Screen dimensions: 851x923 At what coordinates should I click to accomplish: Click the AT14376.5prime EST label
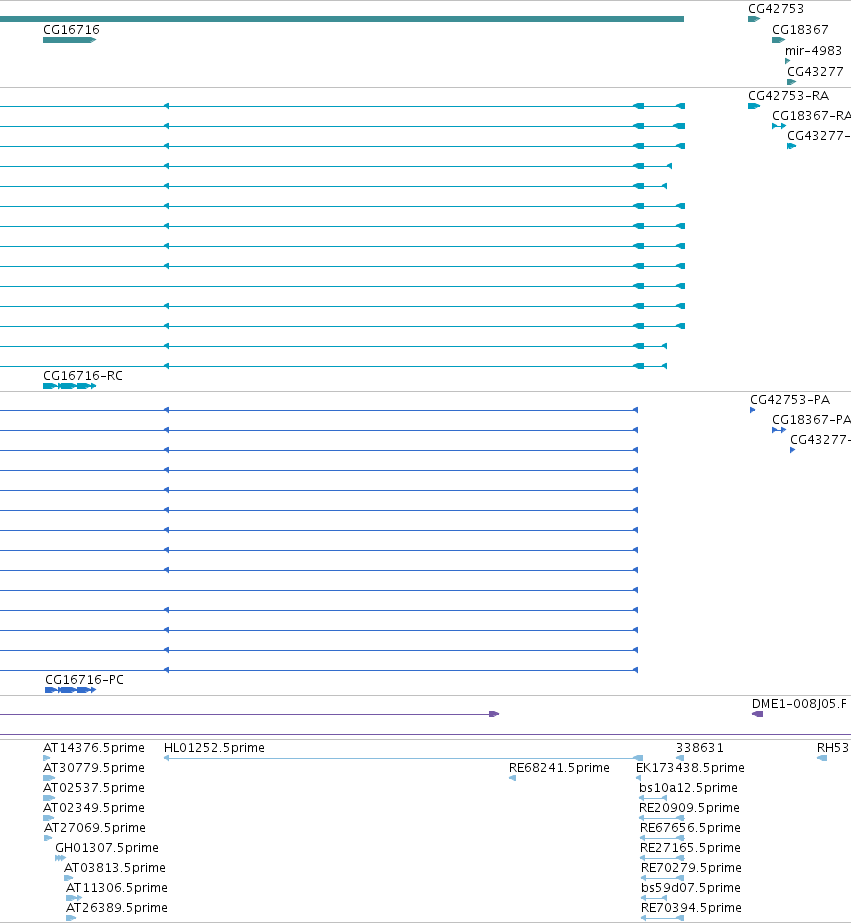click(94, 748)
